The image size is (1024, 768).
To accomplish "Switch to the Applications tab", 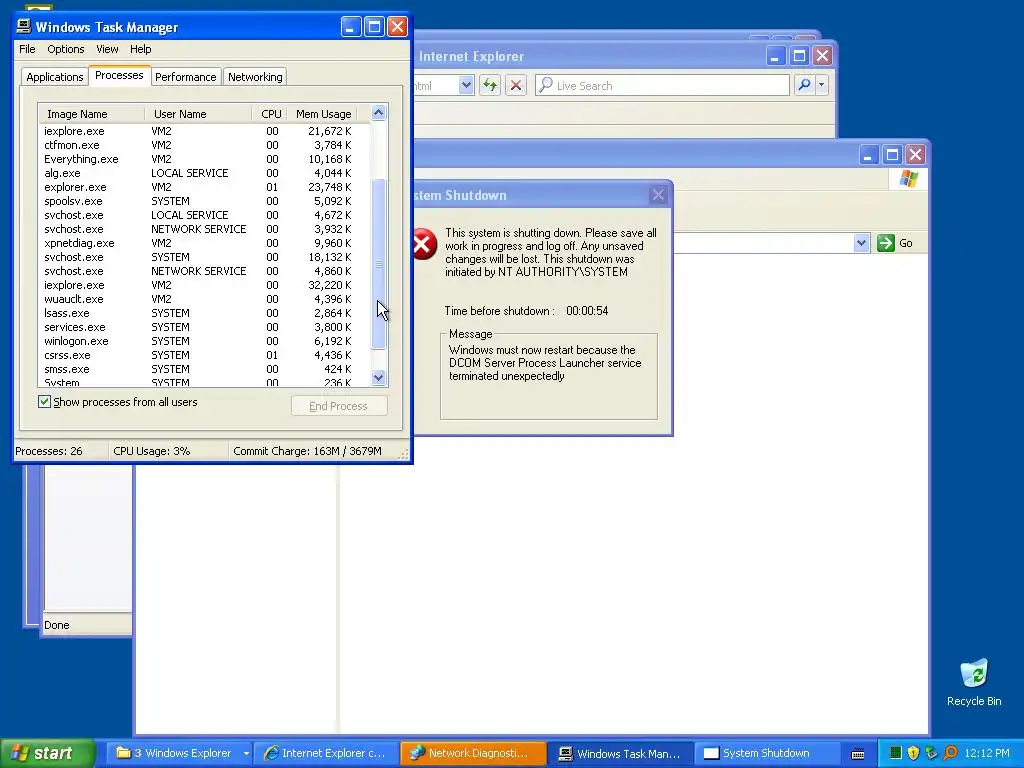I will pyautogui.click(x=54, y=77).
